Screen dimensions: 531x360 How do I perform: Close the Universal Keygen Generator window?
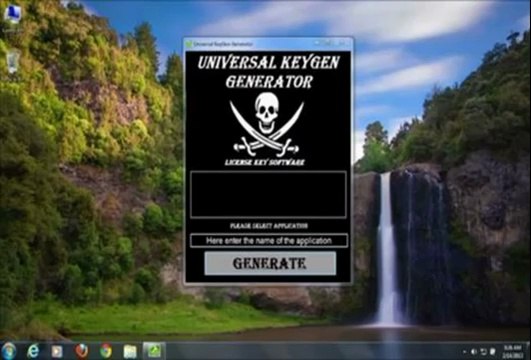pos(343,43)
